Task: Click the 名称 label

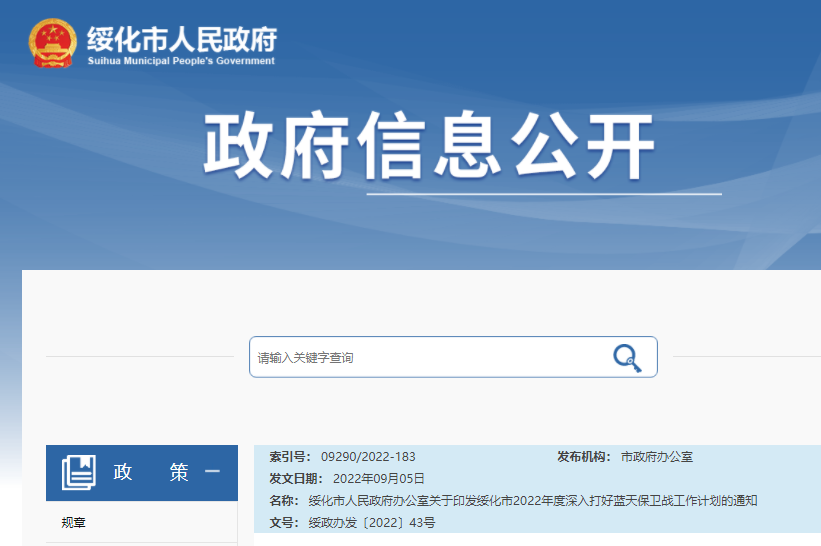Action: pos(284,501)
